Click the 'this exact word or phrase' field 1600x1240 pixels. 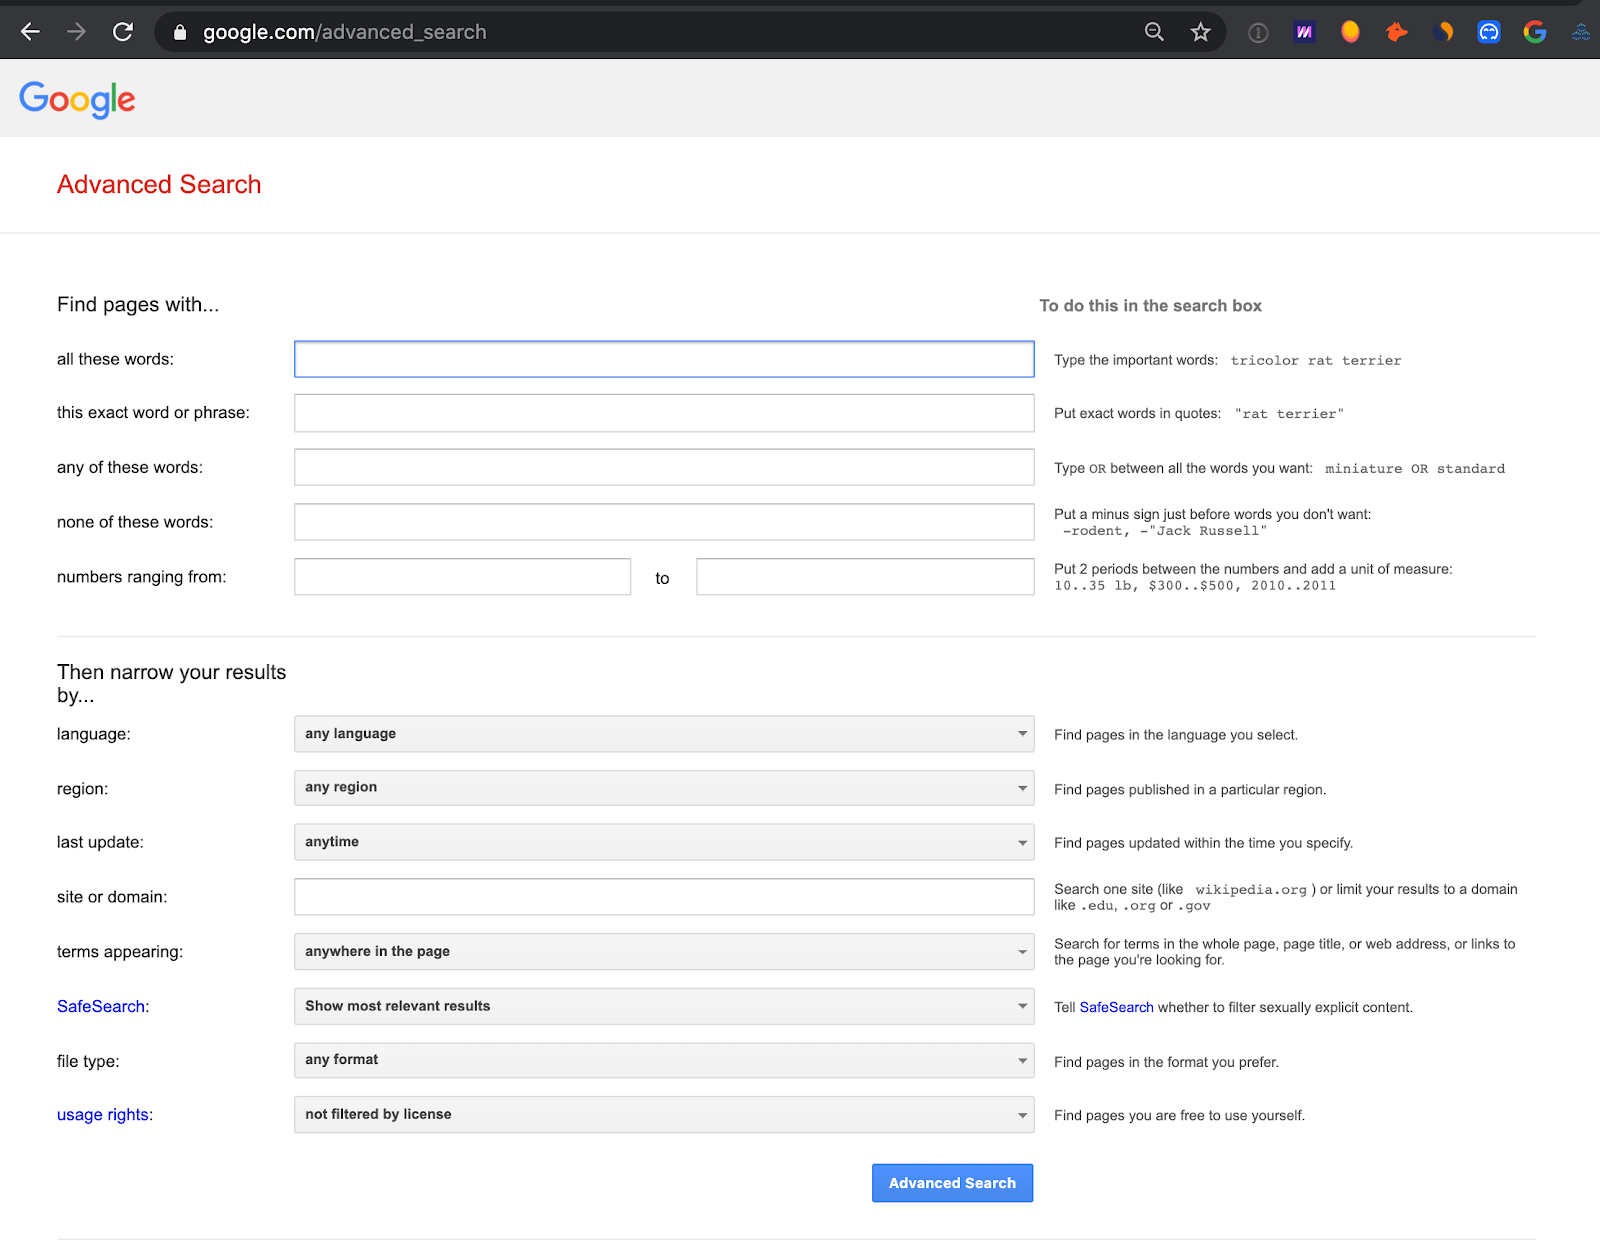[664, 413]
